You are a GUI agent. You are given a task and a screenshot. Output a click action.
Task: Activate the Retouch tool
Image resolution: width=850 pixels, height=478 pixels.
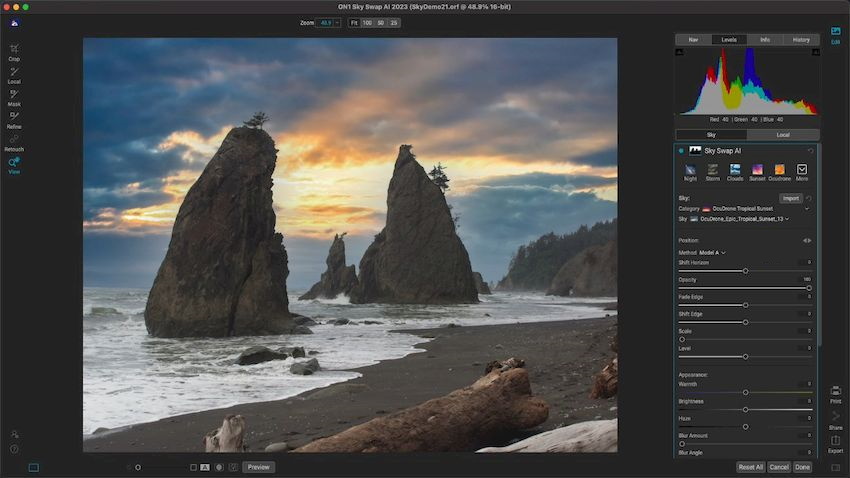tap(14, 142)
